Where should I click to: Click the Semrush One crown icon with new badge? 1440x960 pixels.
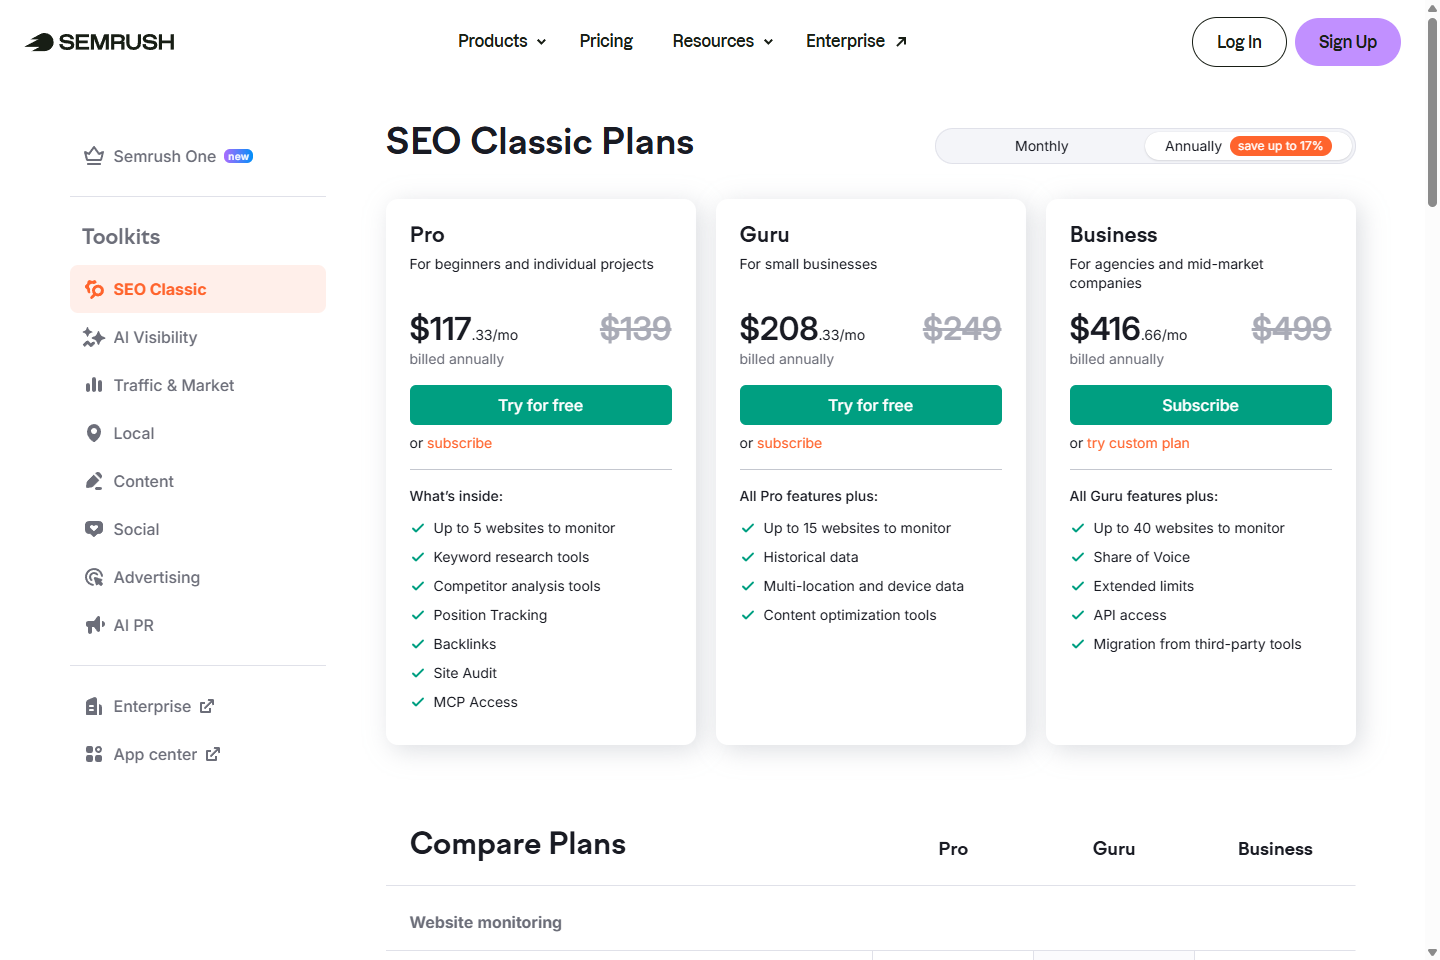(93, 156)
